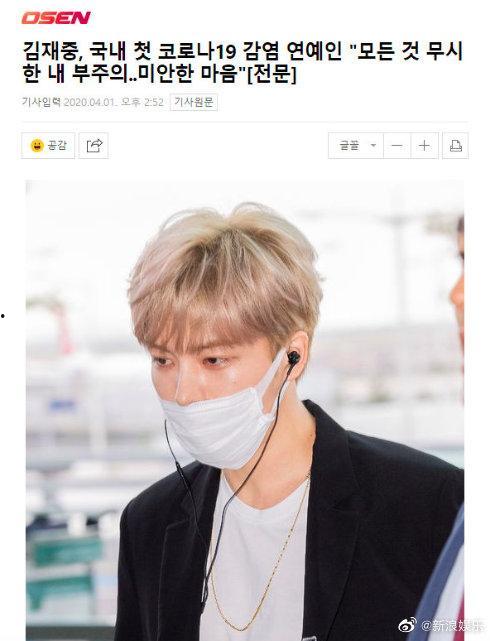Click the OSEN logo
Viewport: 490px width, 641px height.
click(56, 18)
